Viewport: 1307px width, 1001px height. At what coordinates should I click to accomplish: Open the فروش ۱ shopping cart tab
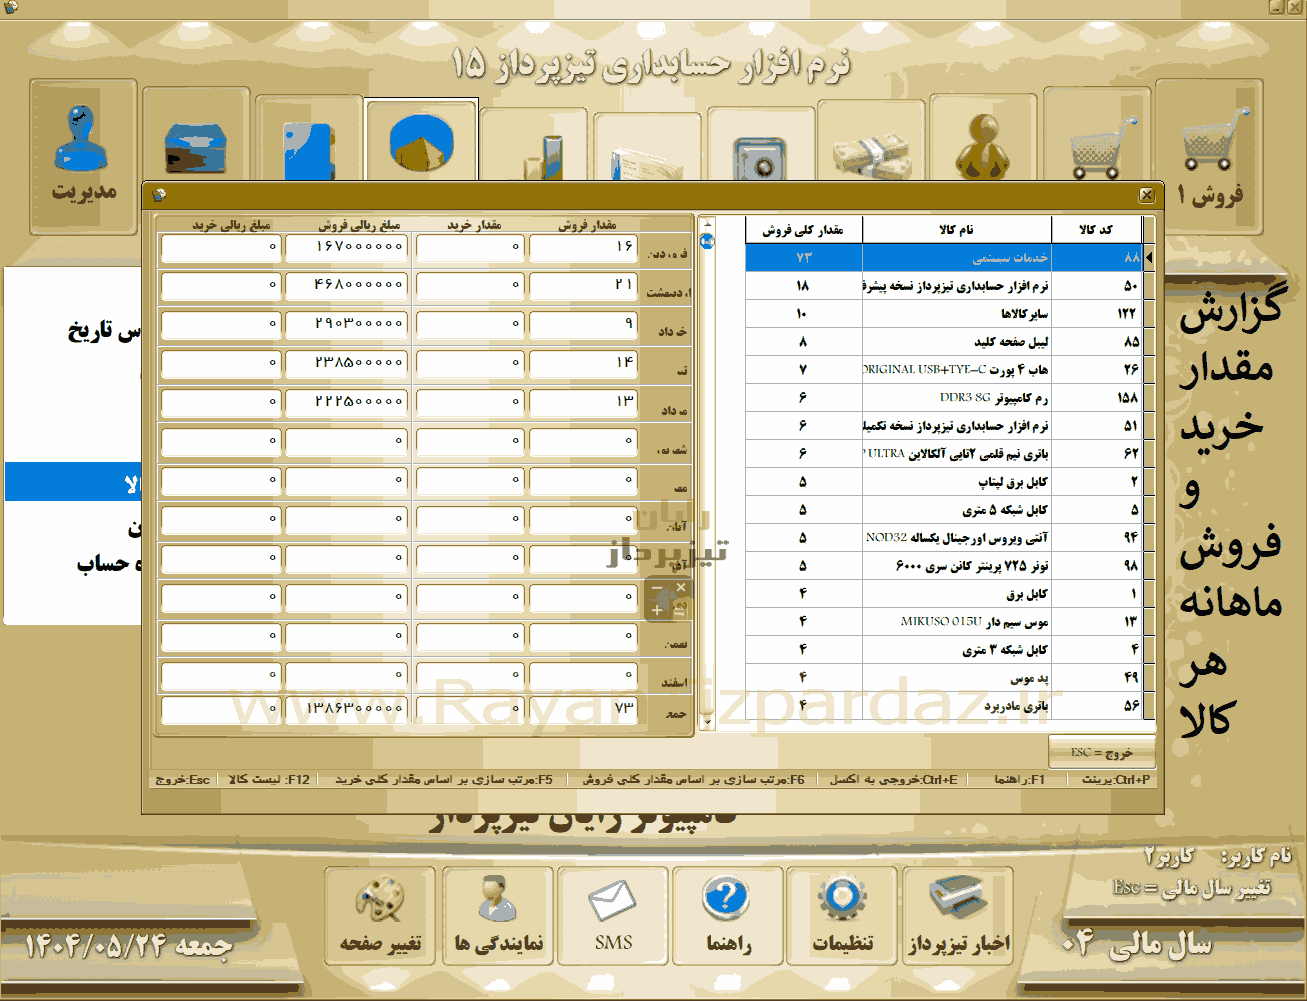pyautogui.click(x=1210, y=156)
